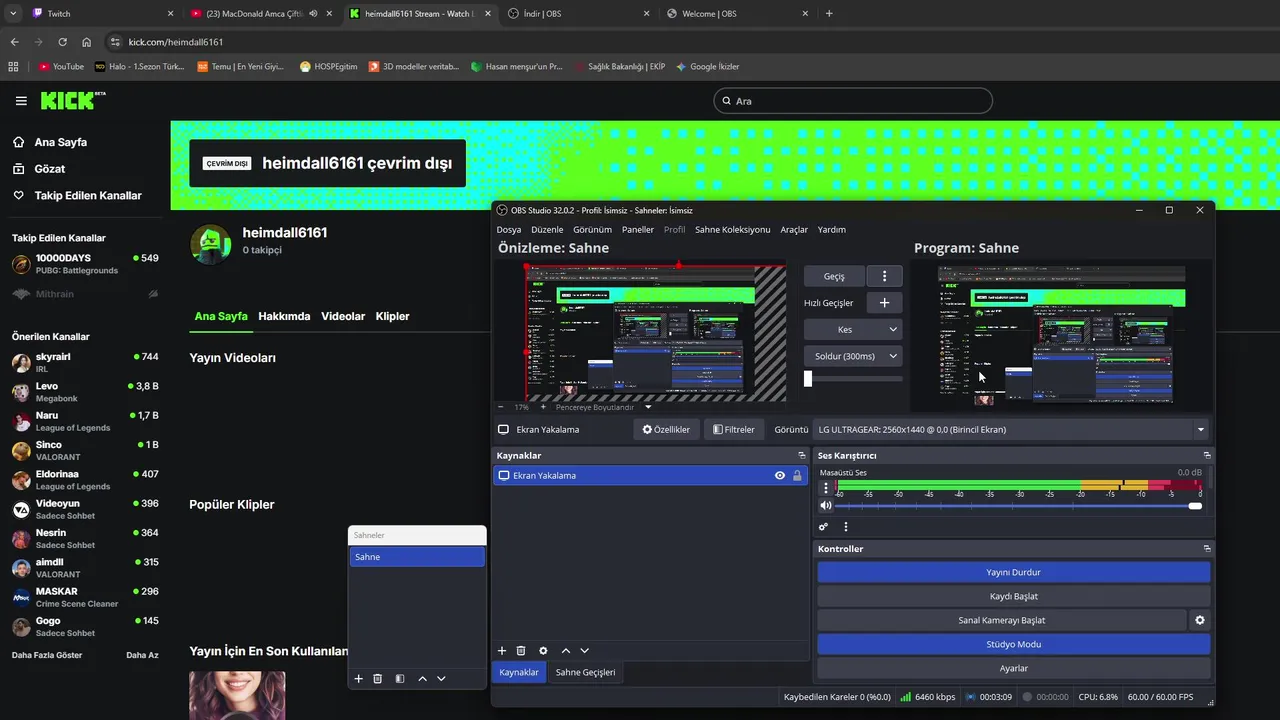Delete the selected source with trash icon
The image size is (1280, 720).
[521, 651]
